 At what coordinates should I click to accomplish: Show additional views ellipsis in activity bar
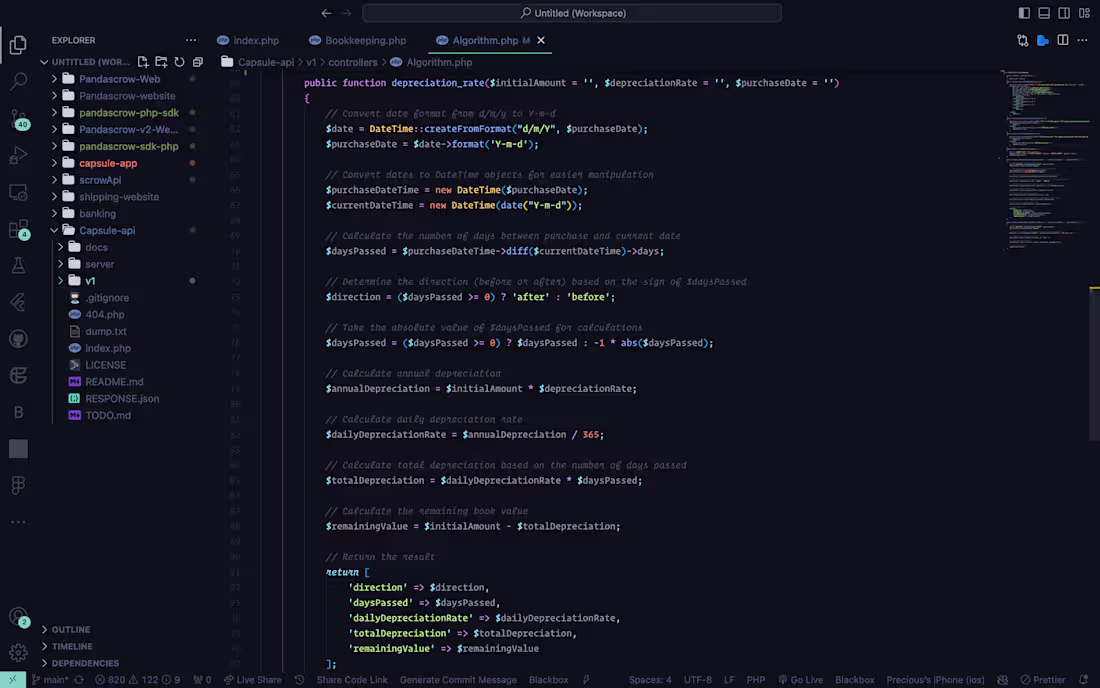coord(18,522)
